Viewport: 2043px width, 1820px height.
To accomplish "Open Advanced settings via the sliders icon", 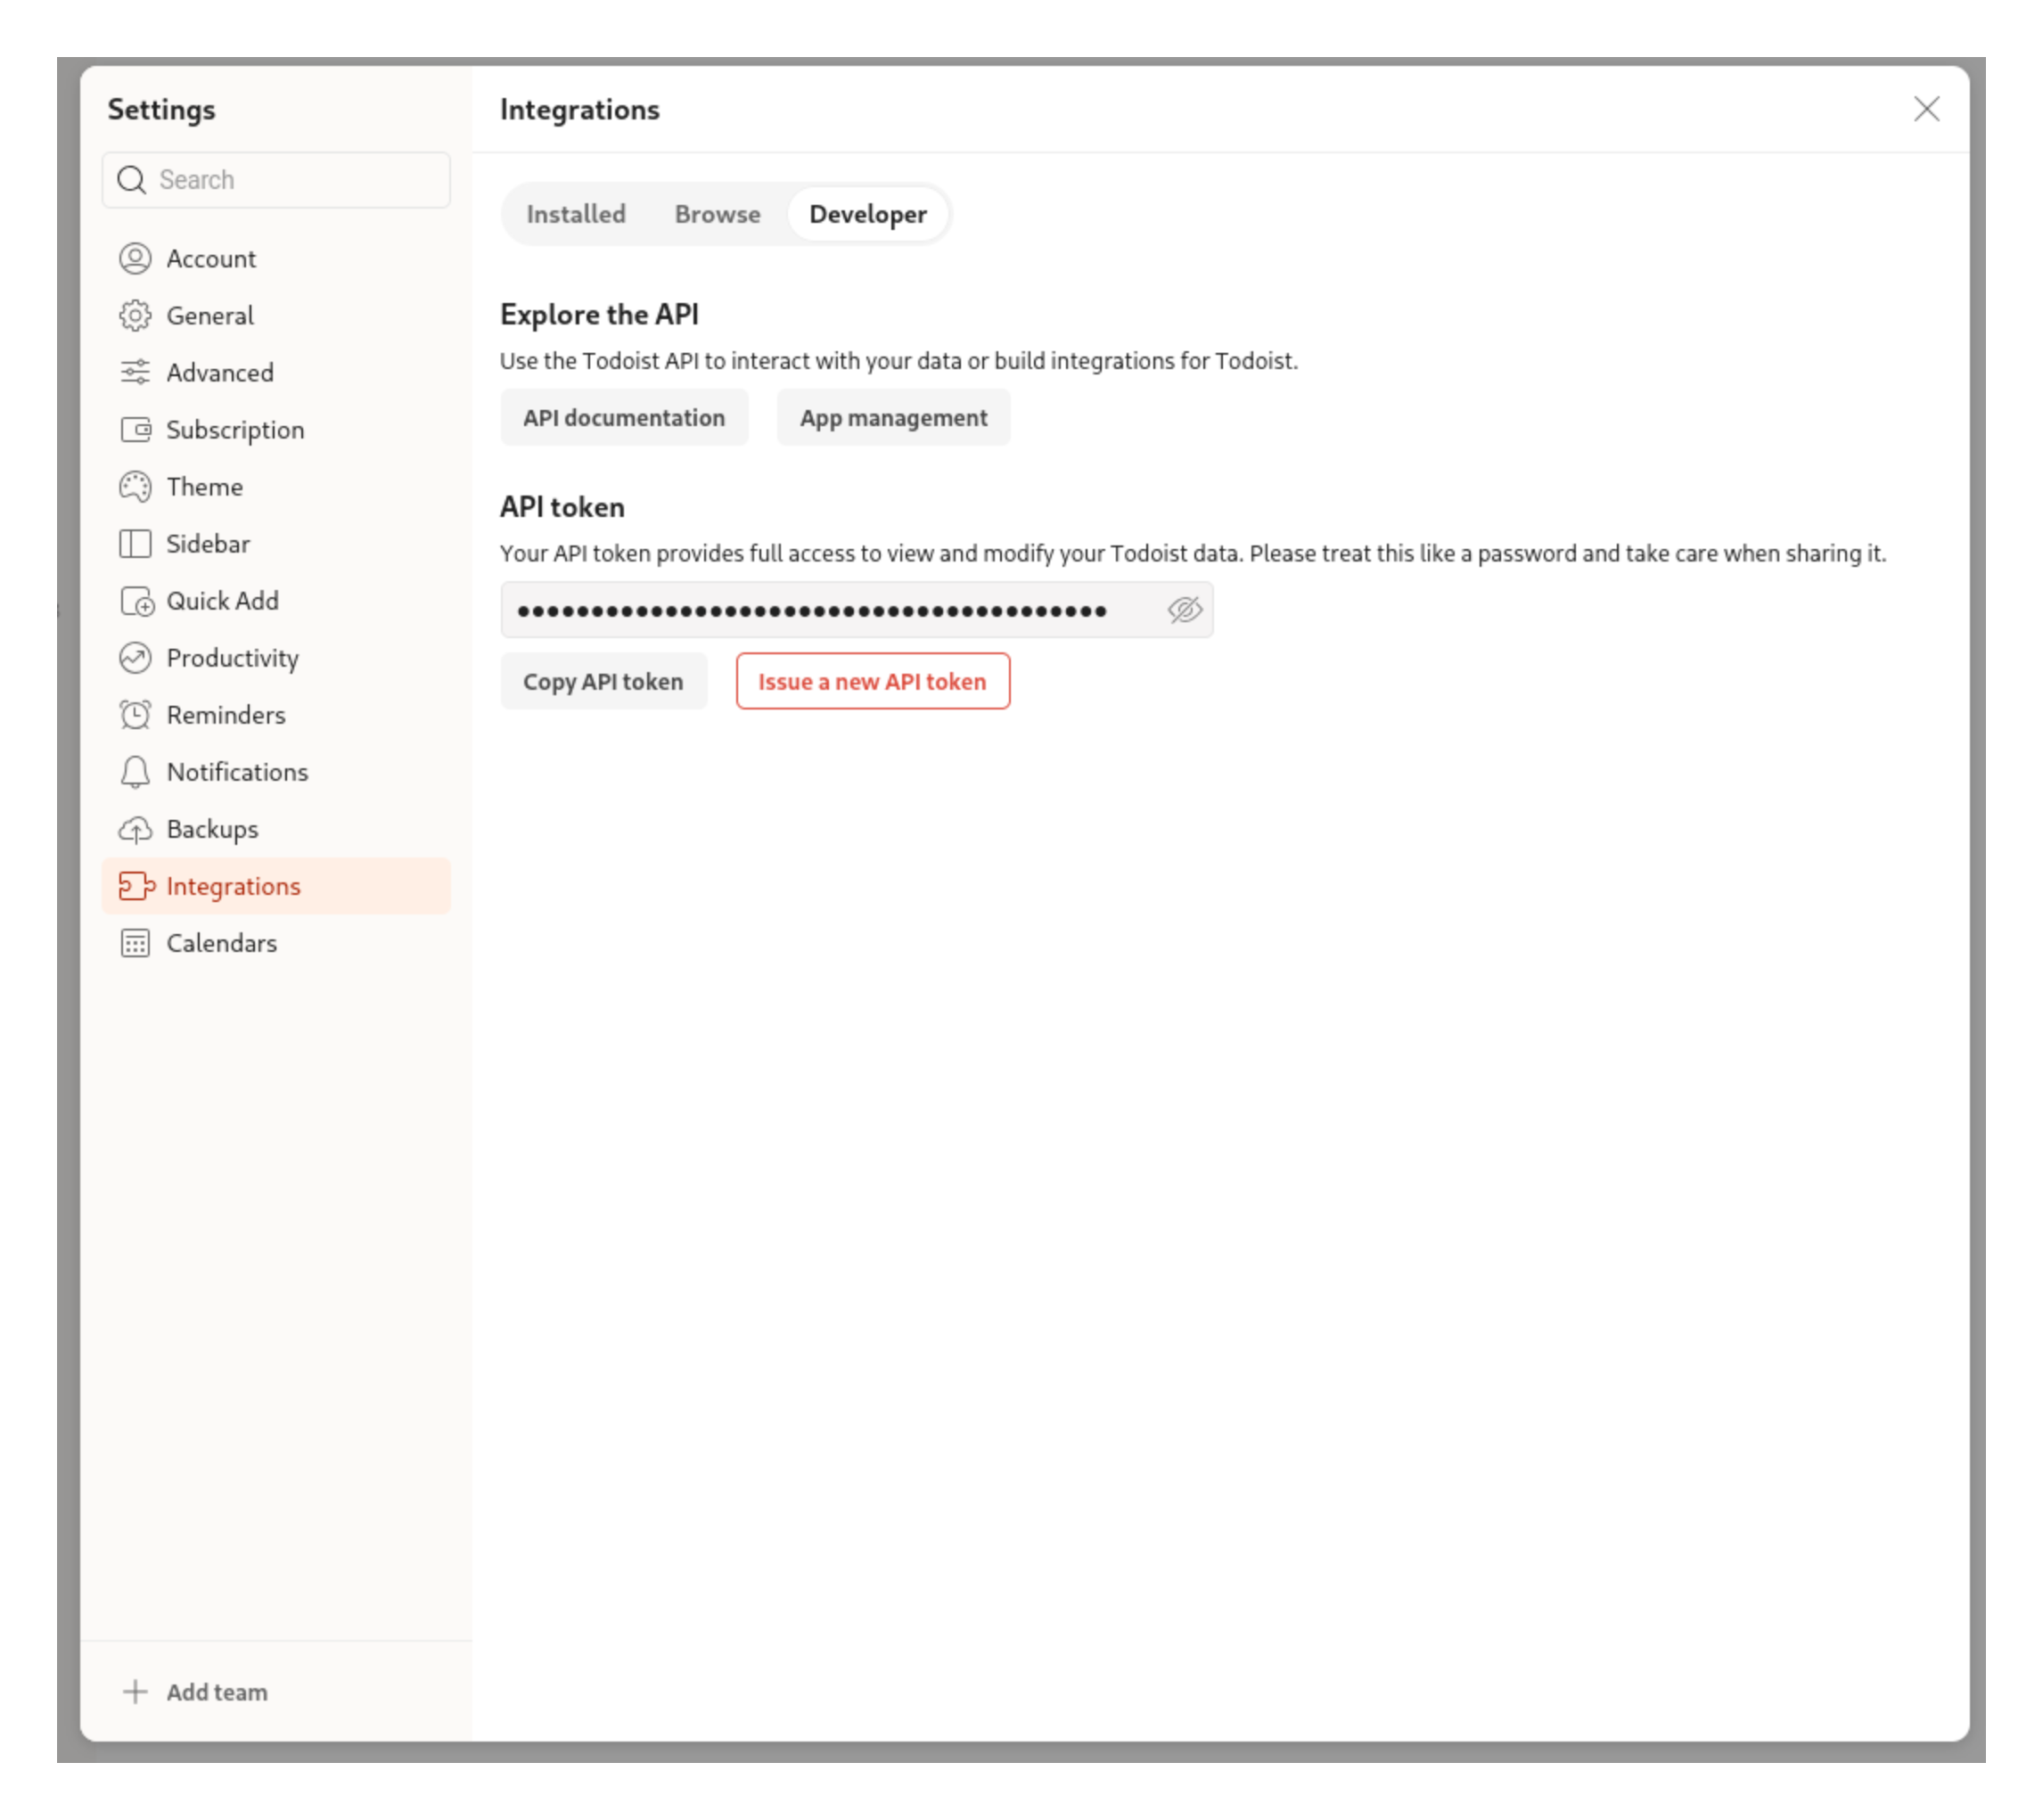I will tap(137, 372).
